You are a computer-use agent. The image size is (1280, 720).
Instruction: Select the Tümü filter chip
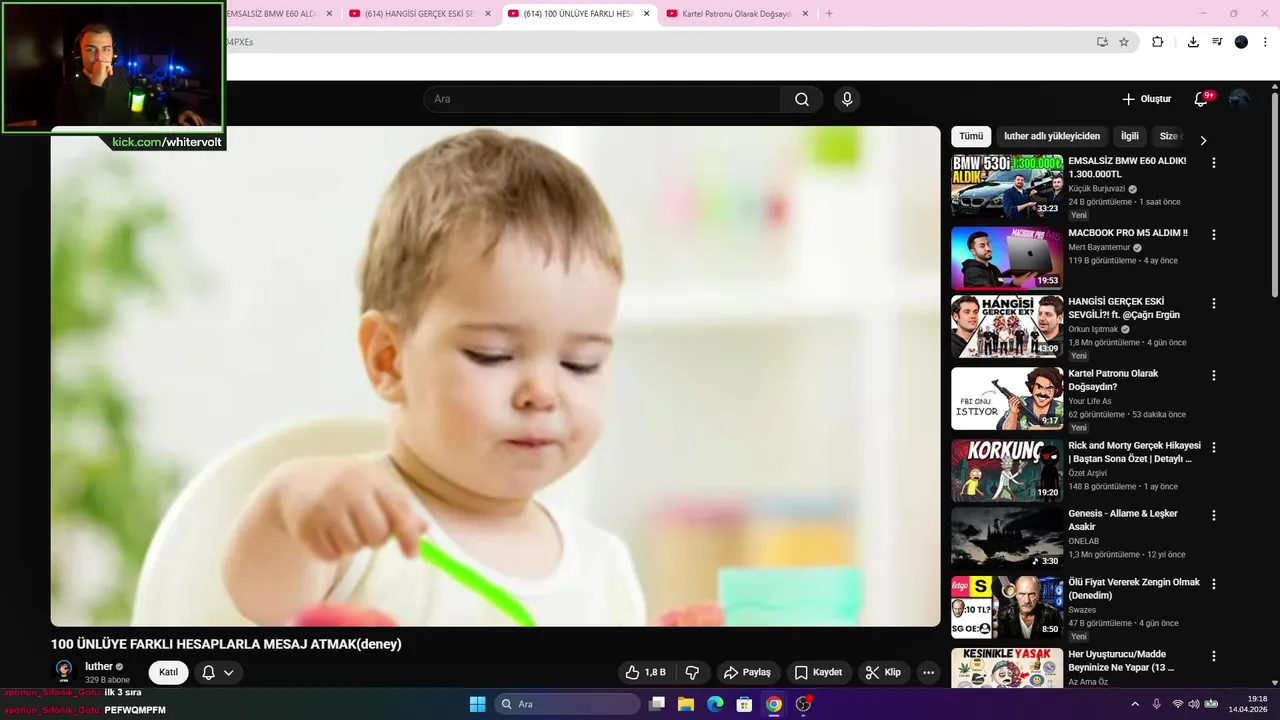971,136
